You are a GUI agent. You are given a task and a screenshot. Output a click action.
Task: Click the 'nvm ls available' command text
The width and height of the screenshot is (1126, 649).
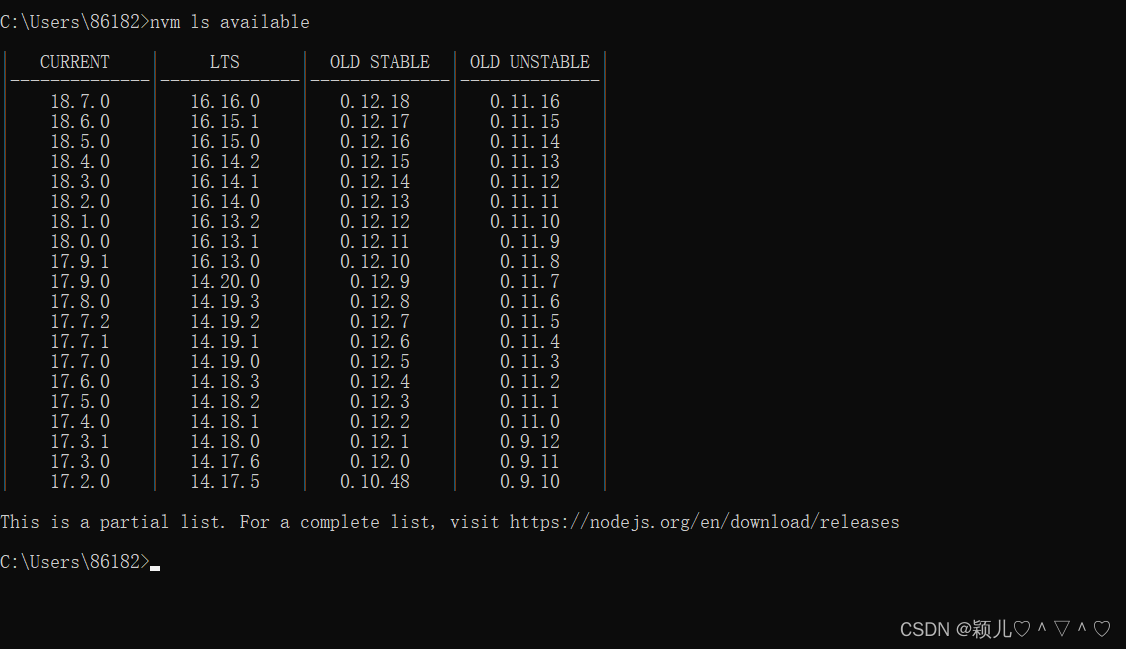point(230,22)
